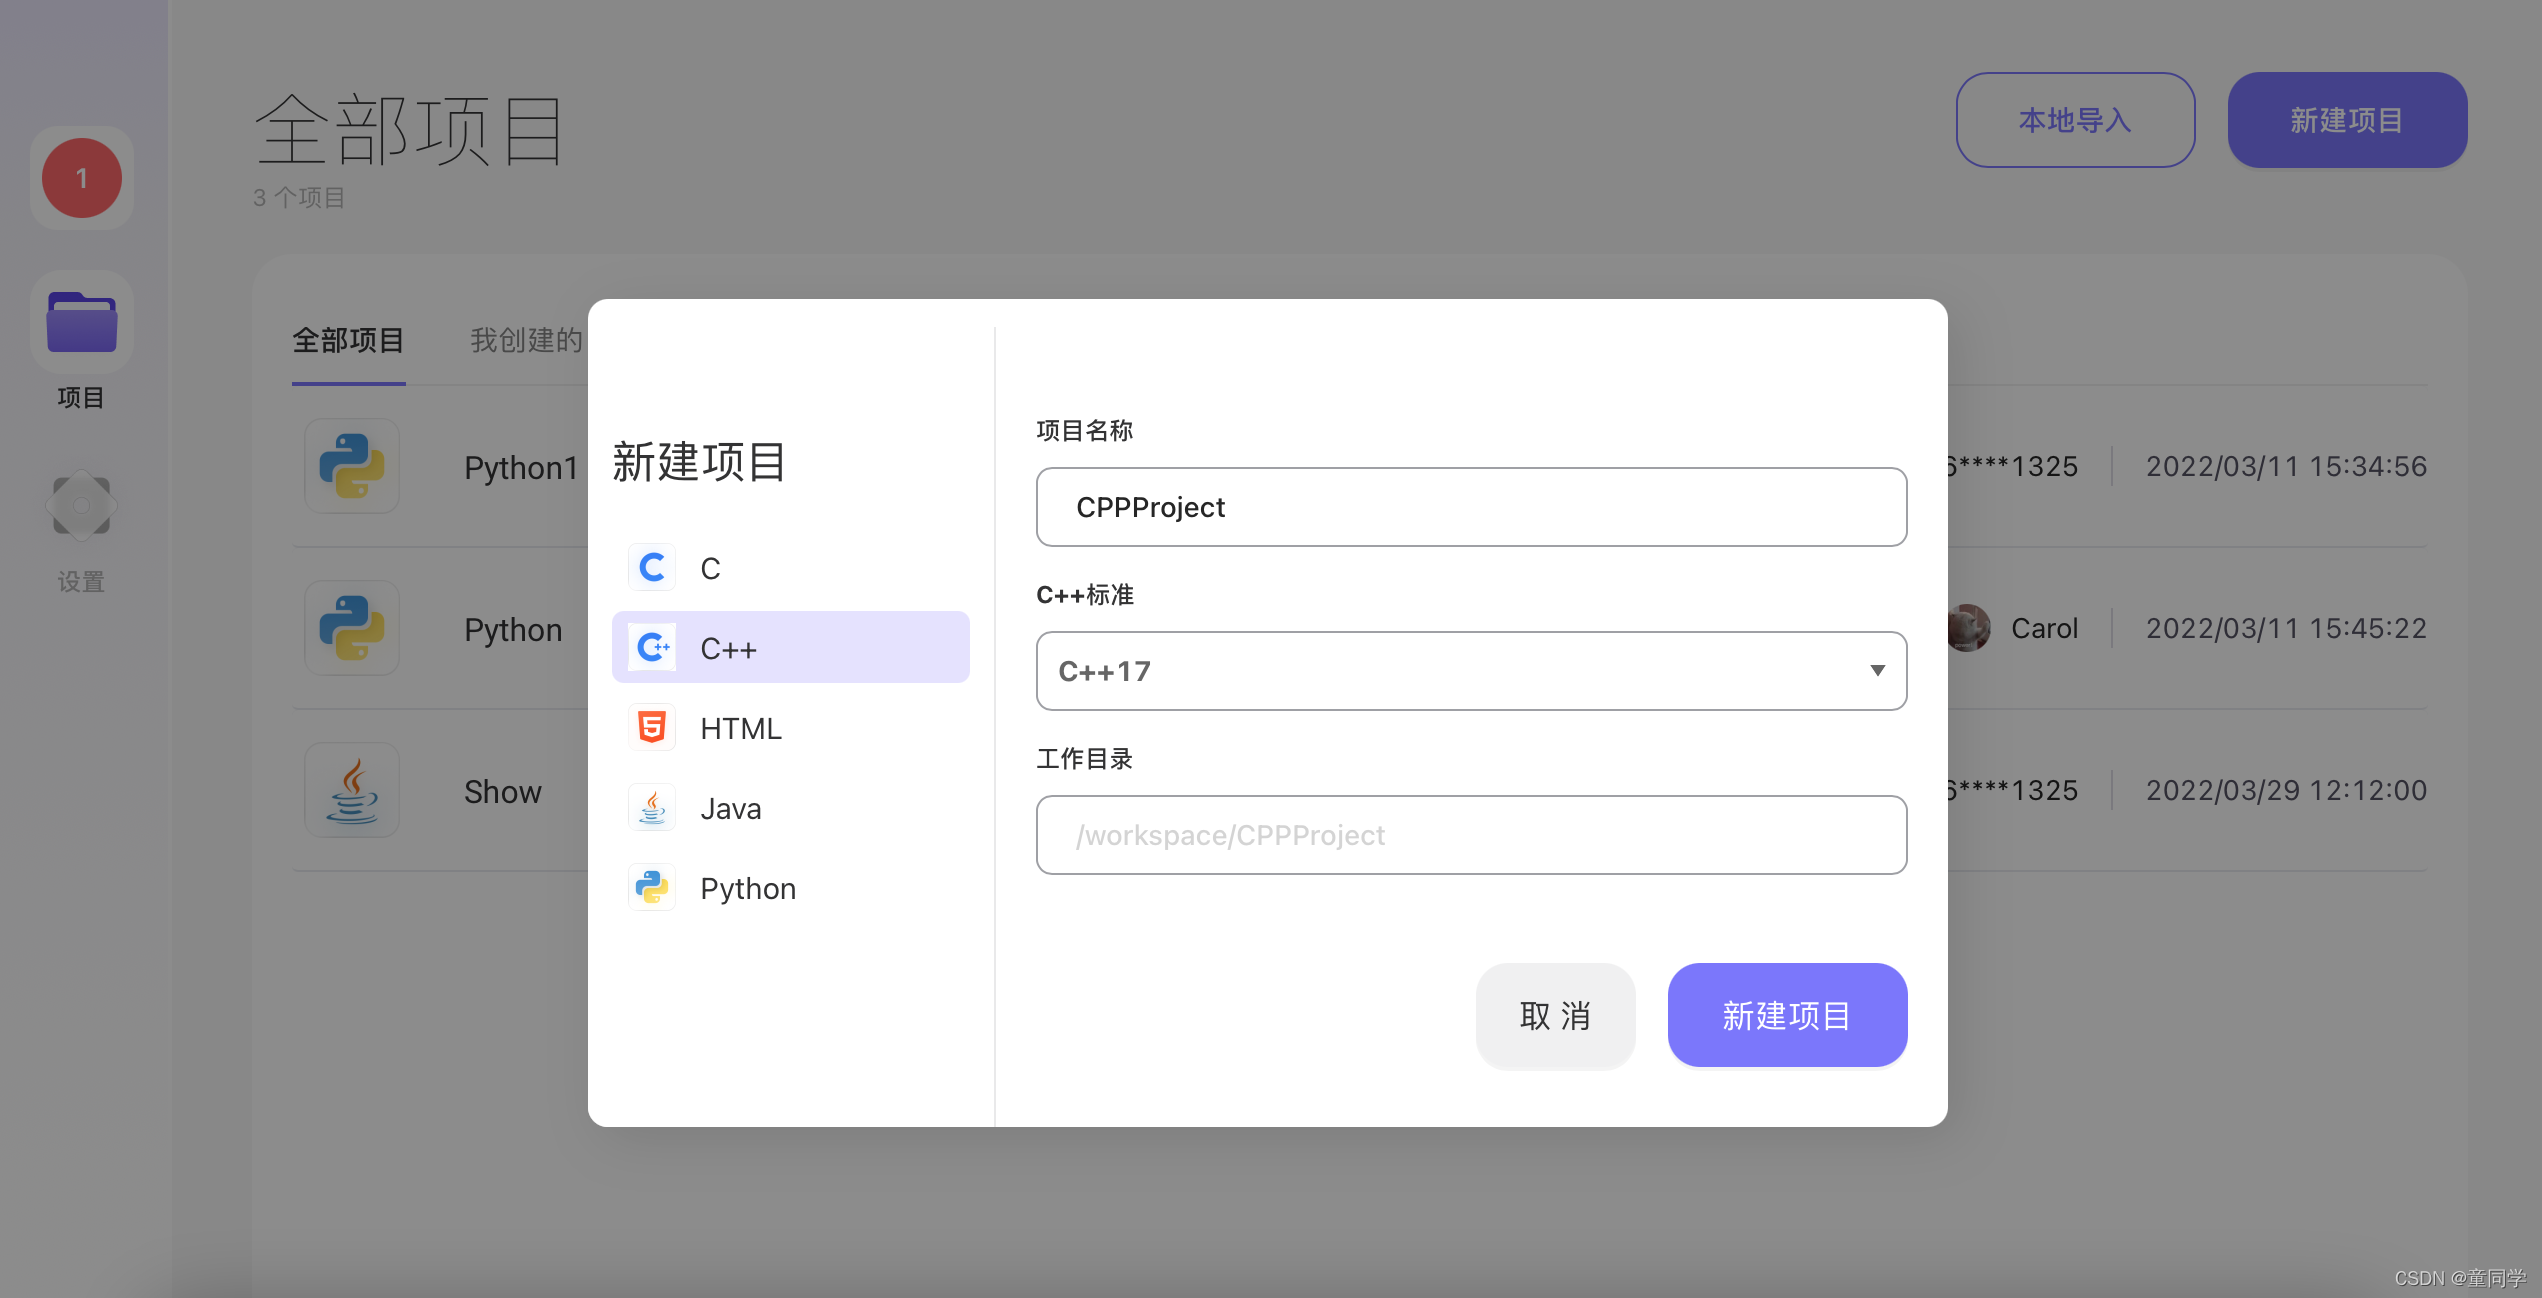The height and width of the screenshot is (1298, 2542).
Task: Click the dropdown arrow for C++ standard
Action: coord(1877,671)
